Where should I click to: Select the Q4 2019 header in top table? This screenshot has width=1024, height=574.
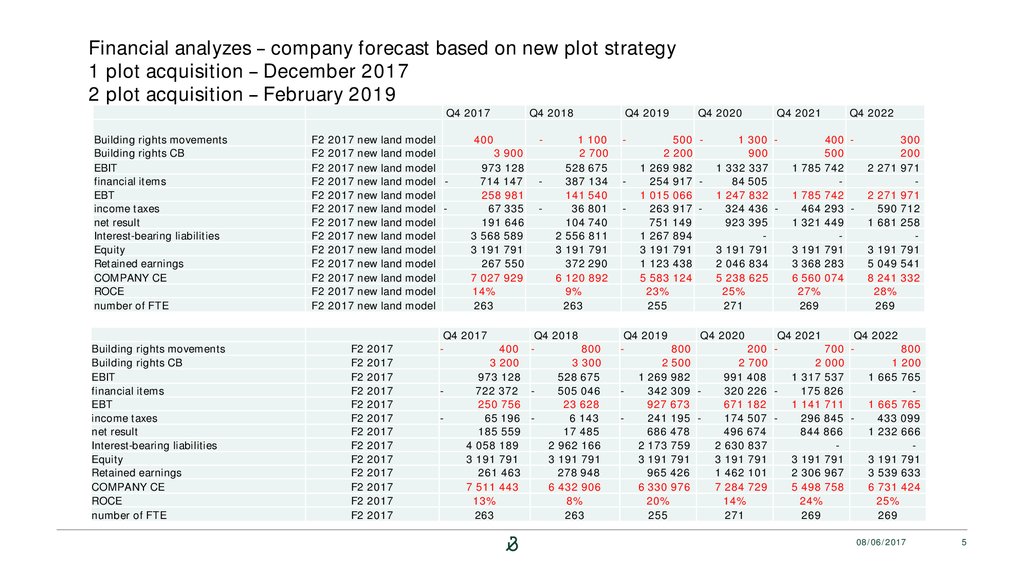pos(646,112)
